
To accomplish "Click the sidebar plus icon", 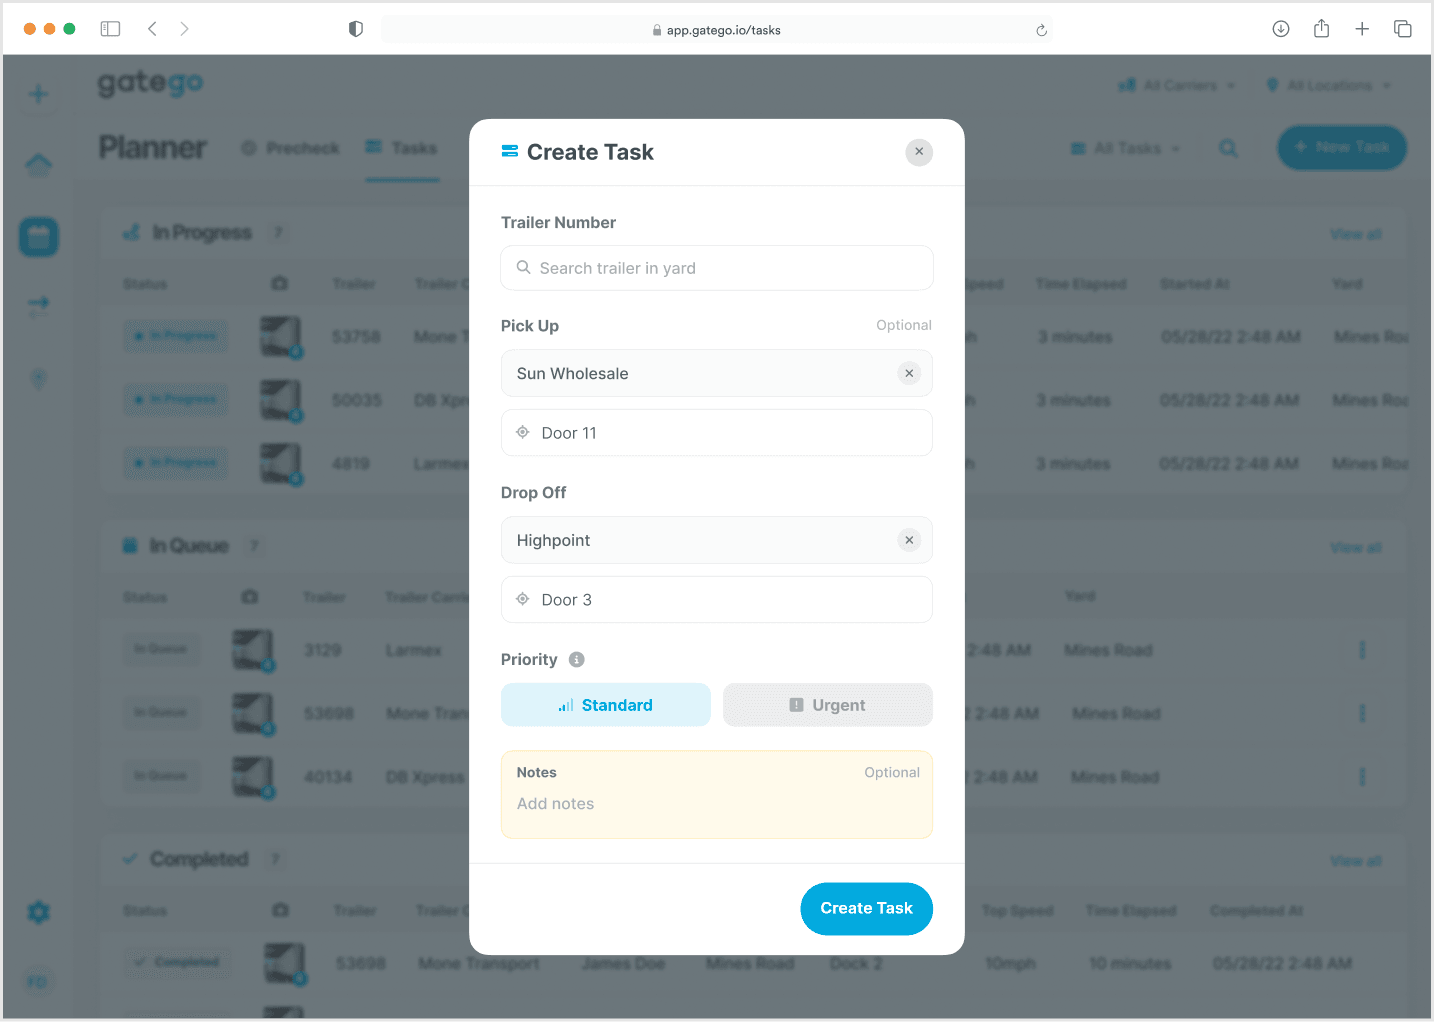I will [x=39, y=94].
